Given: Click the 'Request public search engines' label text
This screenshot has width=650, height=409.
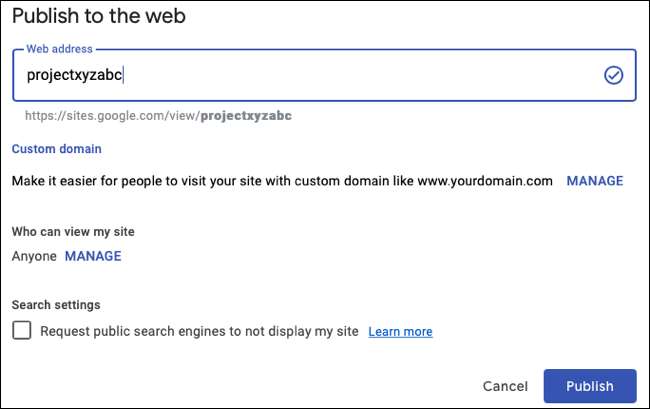Looking at the screenshot, I should 200,332.
